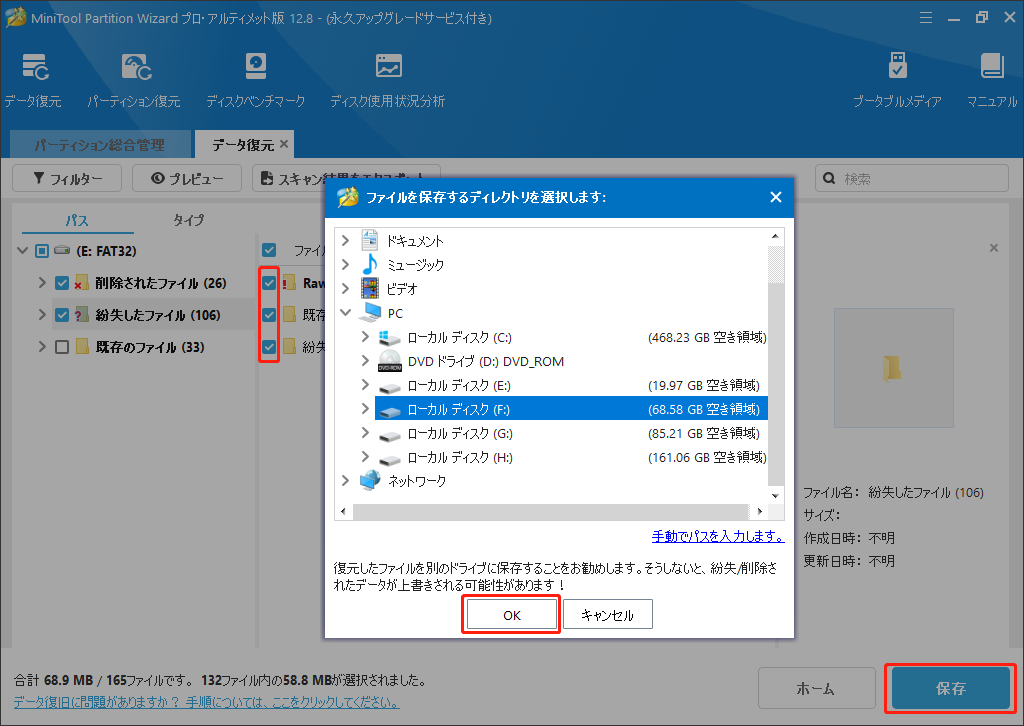Click the DVD ドライブ (D:) disc icon
1024x726 pixels.
390,361
